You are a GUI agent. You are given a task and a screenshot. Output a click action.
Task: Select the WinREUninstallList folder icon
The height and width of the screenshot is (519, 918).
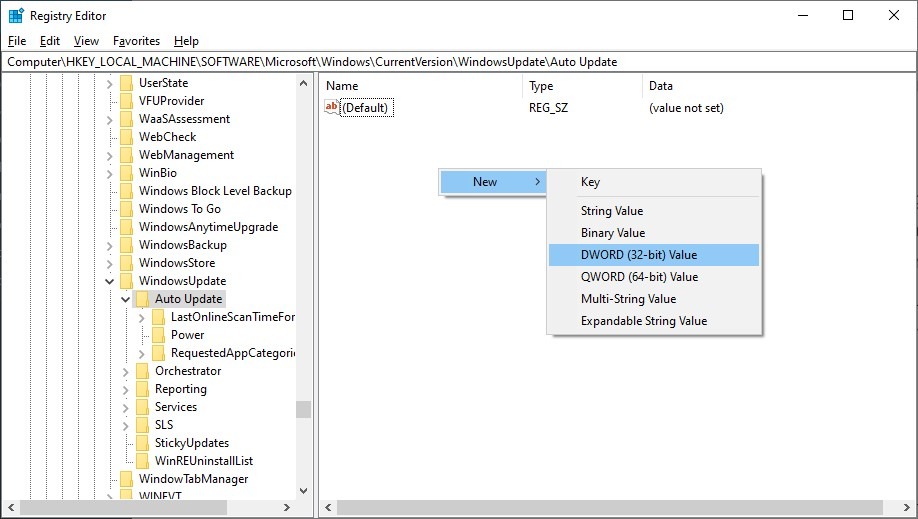[x=142, y=462]
